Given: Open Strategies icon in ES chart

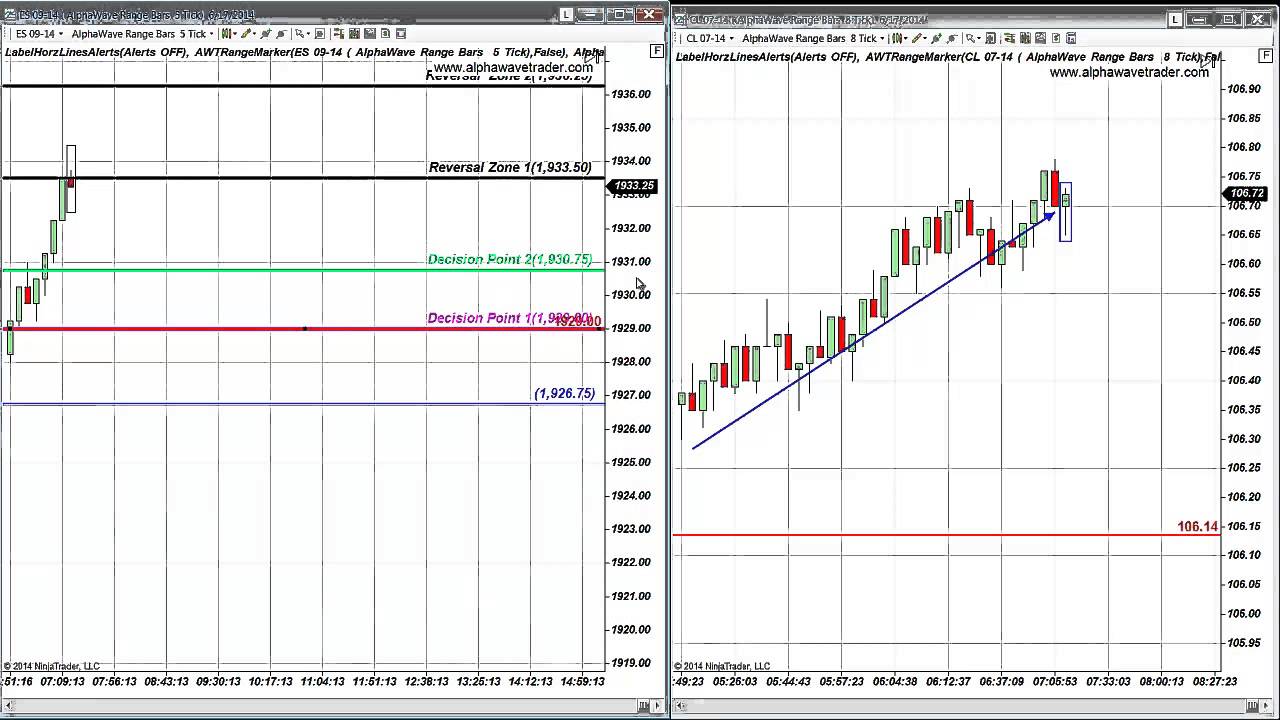Looking at the screenshot, I should pyautogui.click(x=385, y=34).
